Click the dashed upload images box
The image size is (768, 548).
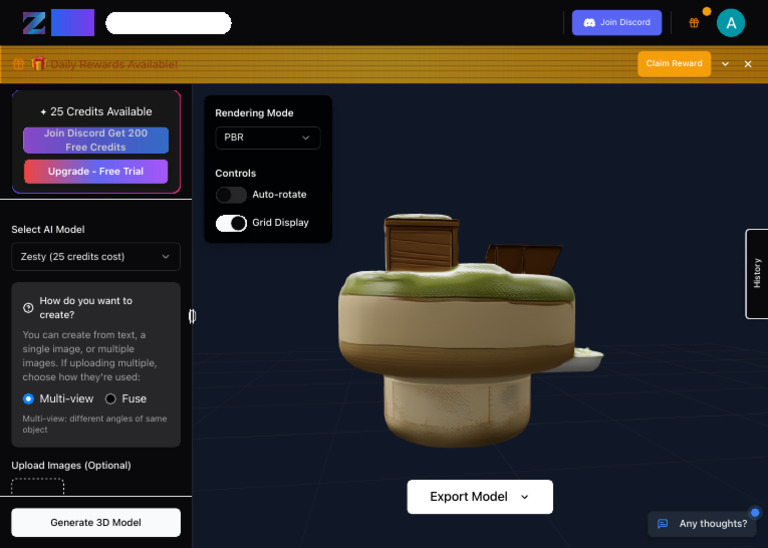[38, 486]
